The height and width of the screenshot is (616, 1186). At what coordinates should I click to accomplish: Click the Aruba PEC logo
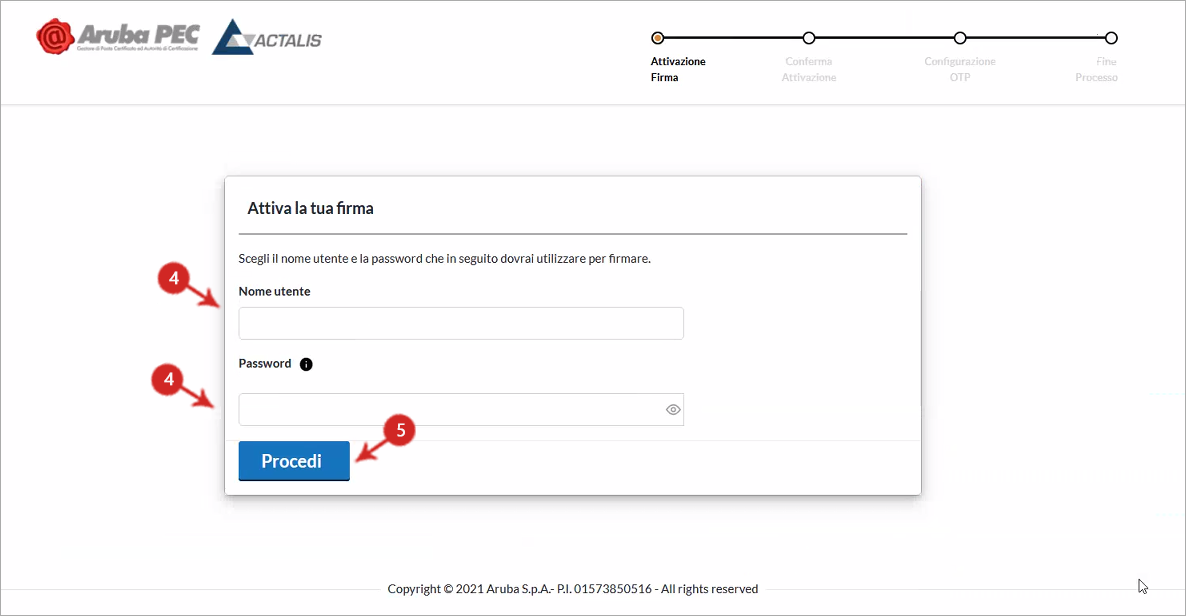click(117, 37)
